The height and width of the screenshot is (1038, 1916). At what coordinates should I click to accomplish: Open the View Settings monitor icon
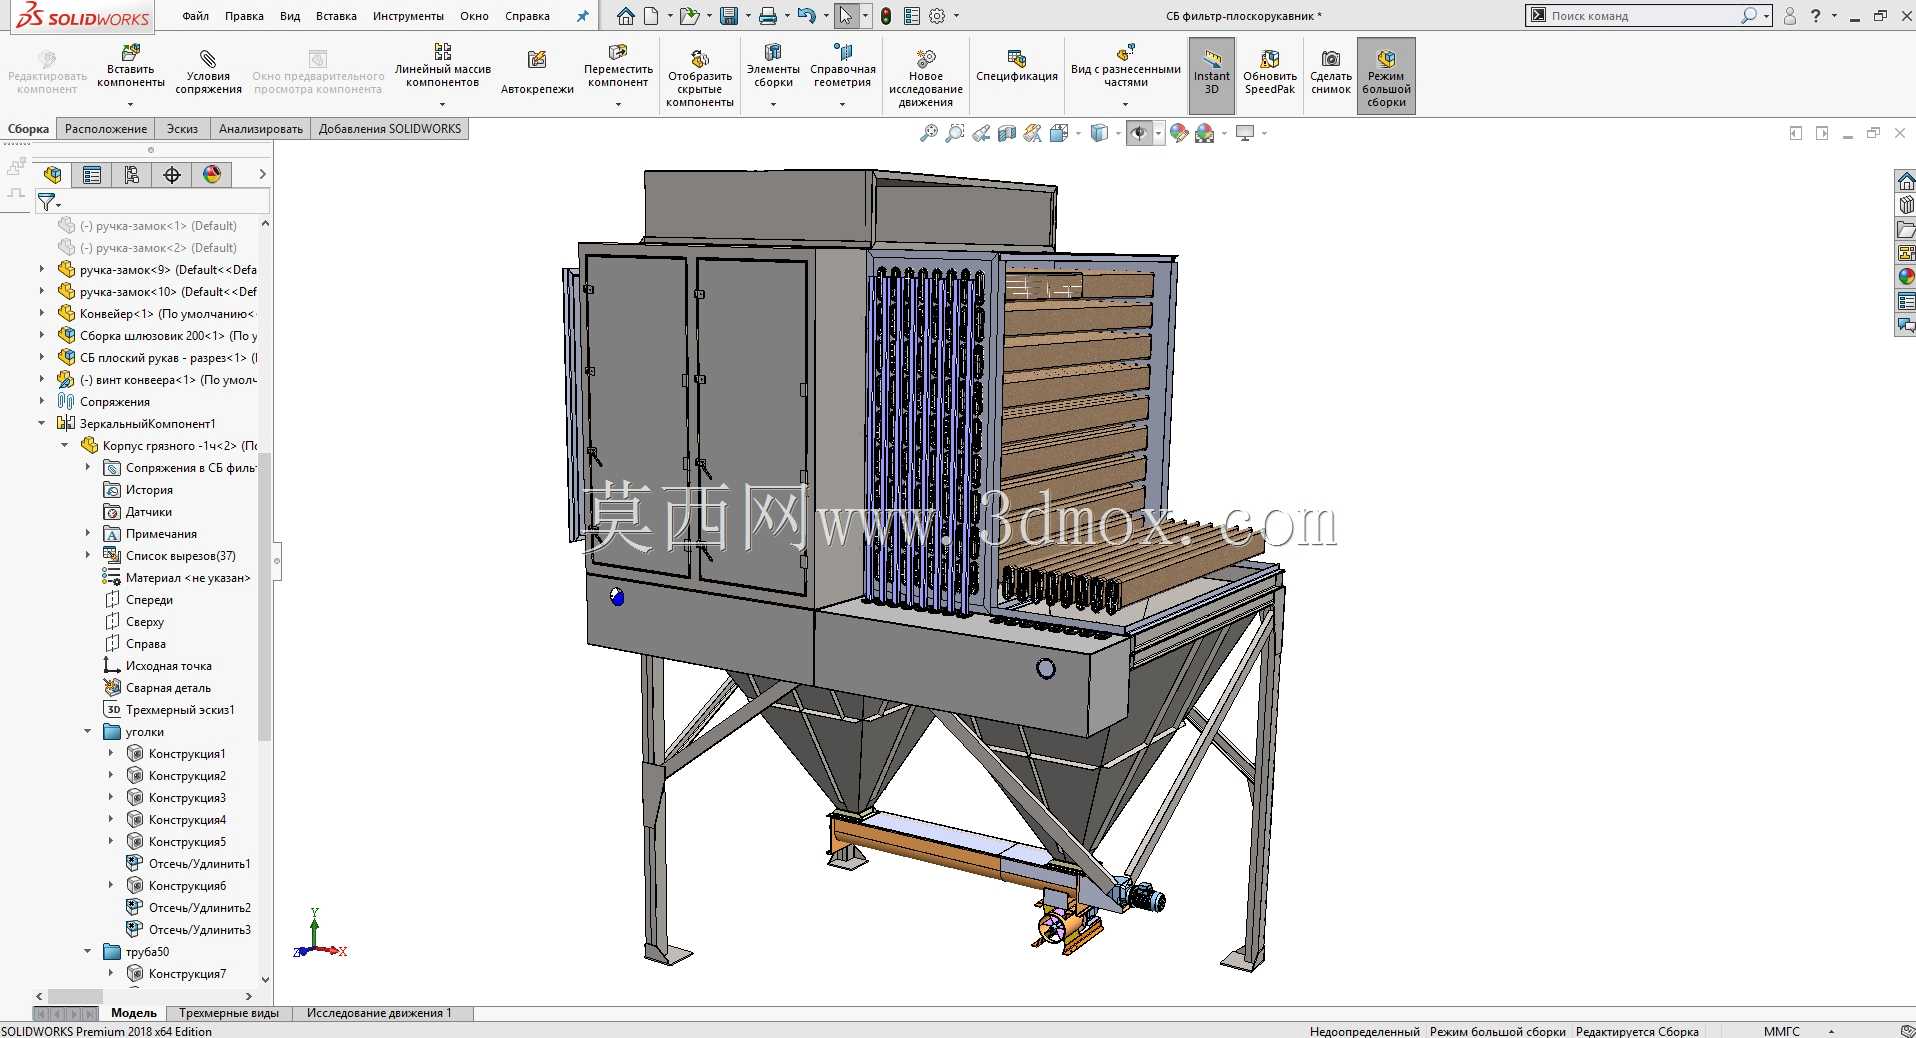(1245, 133)
